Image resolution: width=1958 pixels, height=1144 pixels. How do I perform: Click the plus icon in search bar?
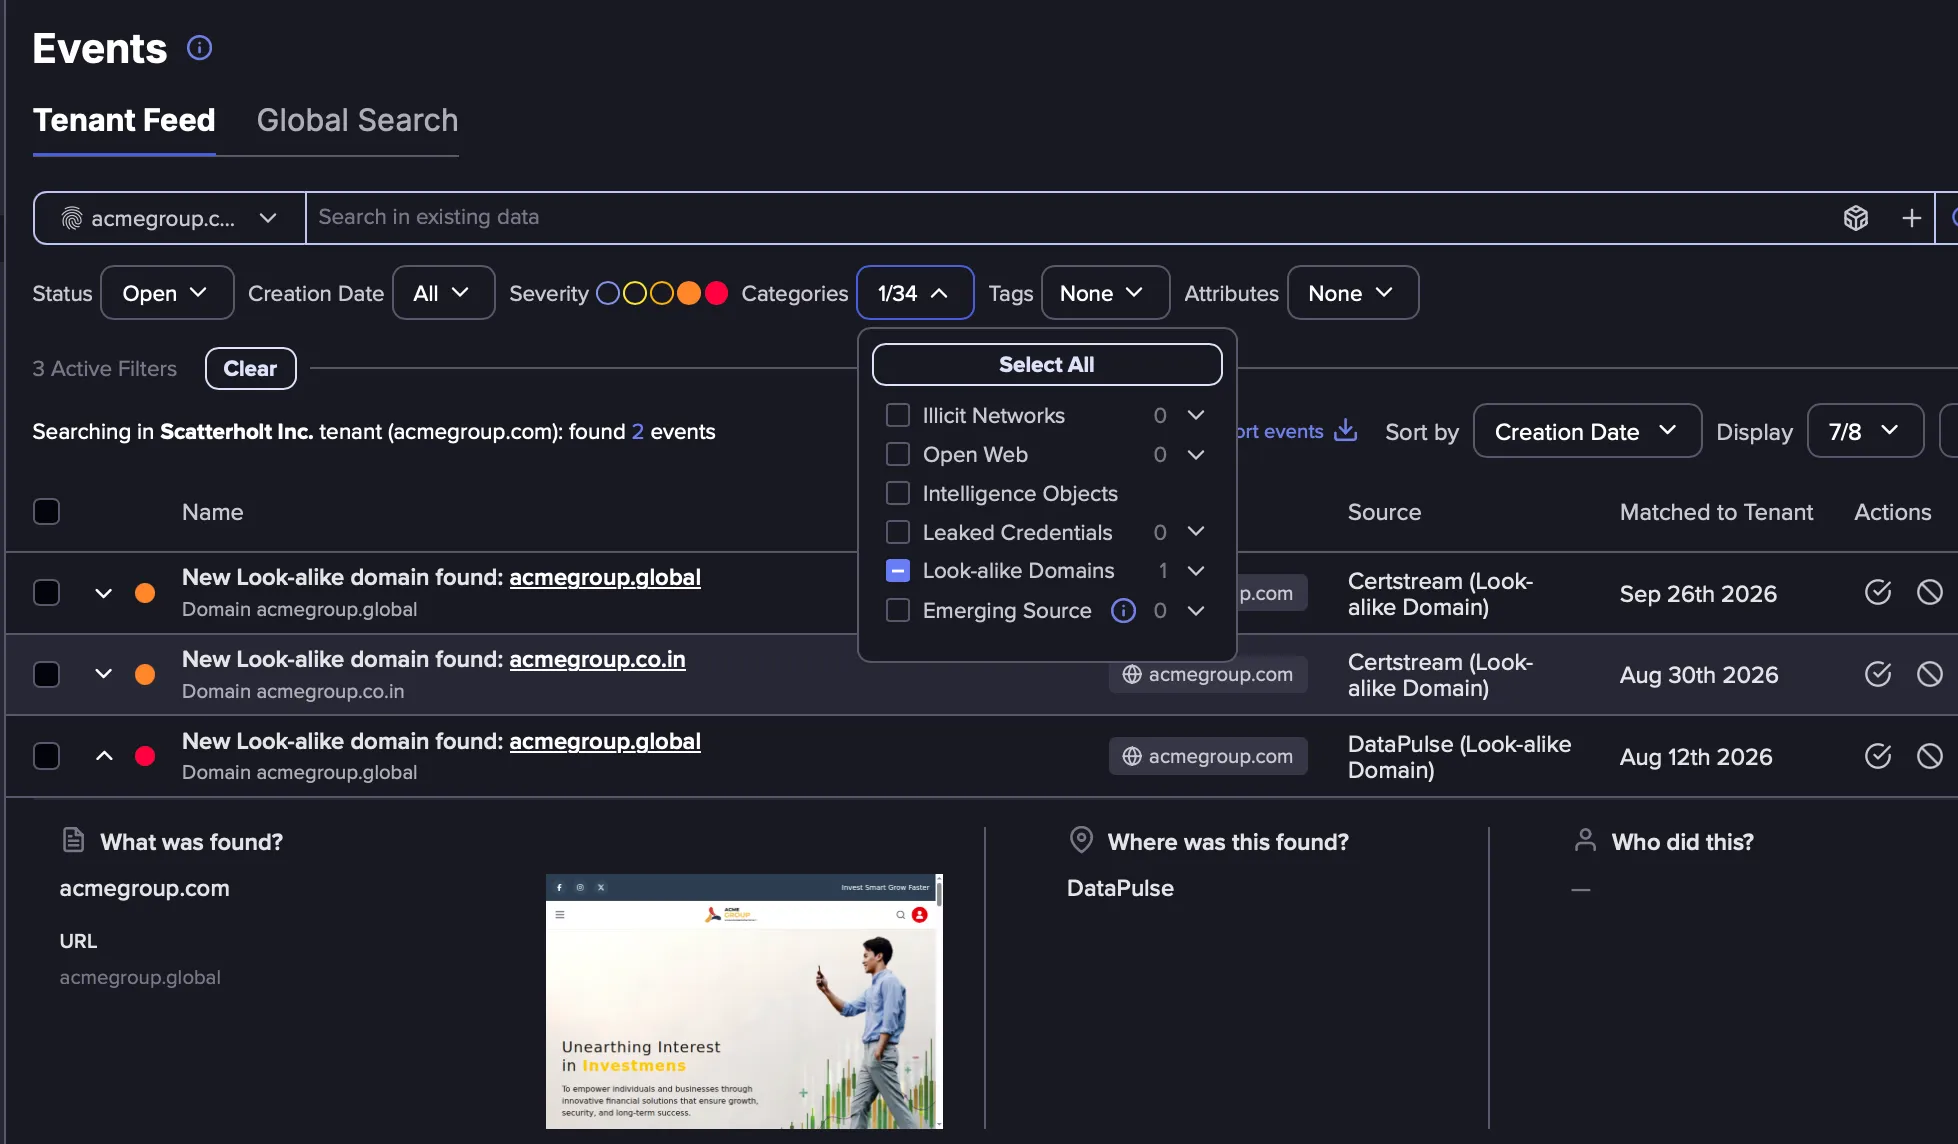[x=1911, y=218]
